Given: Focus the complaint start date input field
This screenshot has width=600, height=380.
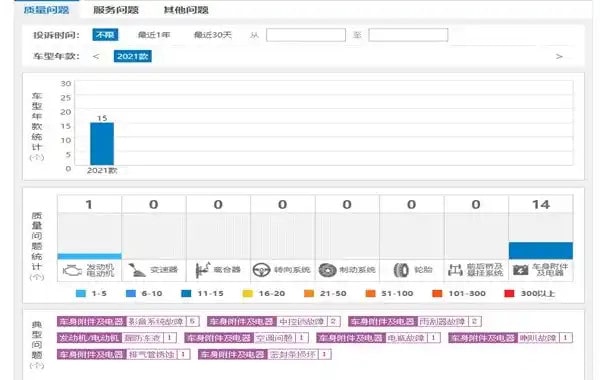Looking at the screenshot, I should coord(306,35).
